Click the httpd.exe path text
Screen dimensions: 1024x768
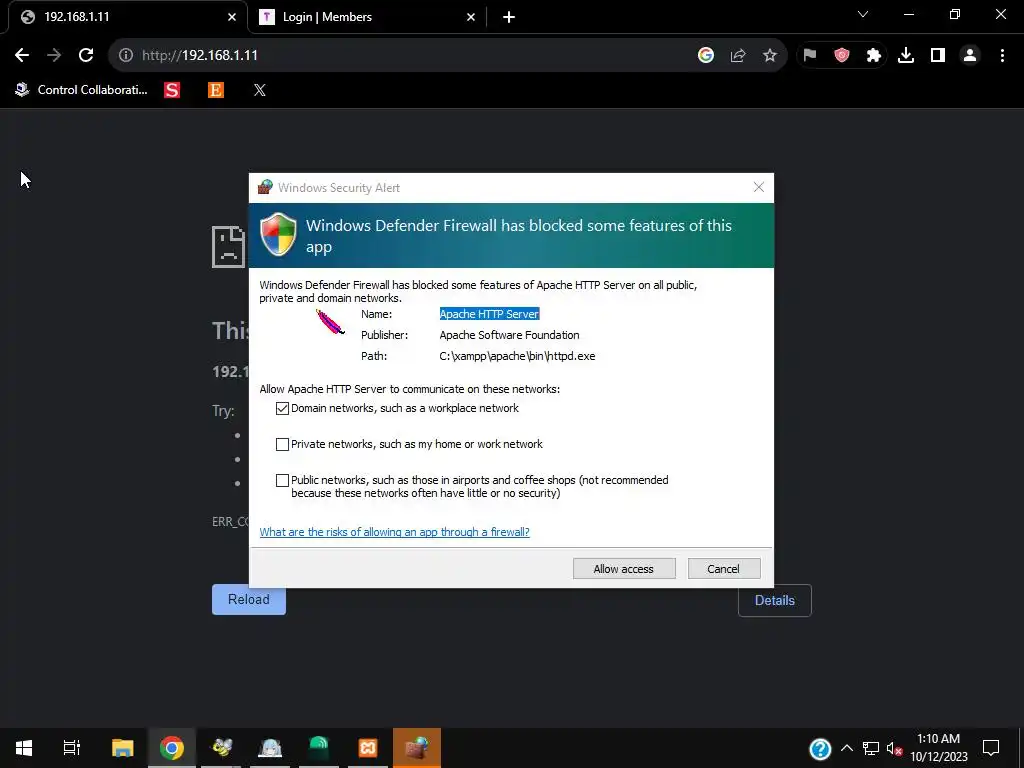tap(517, 356)
